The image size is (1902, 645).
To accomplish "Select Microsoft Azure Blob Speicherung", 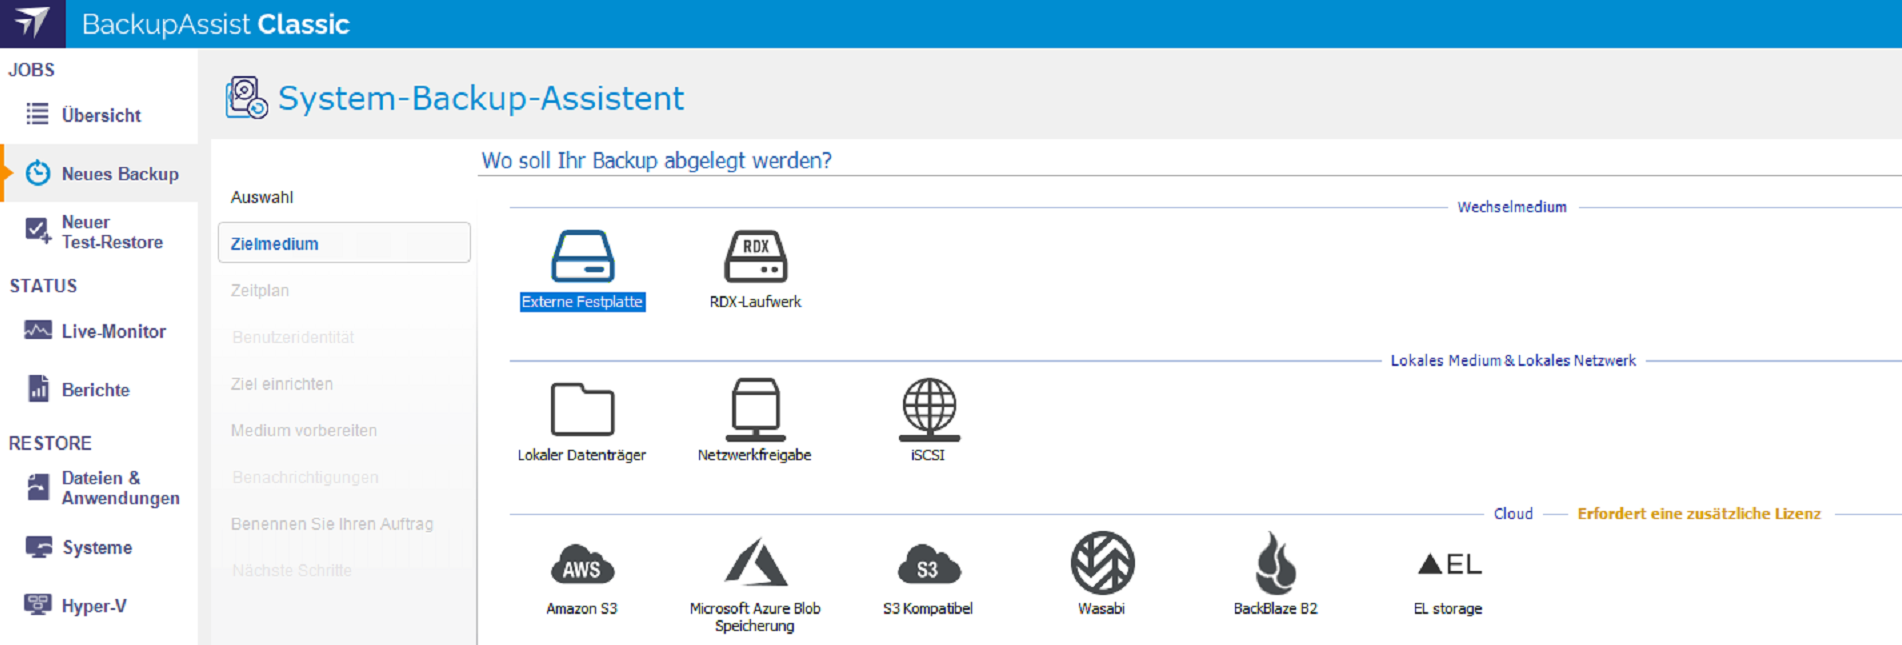I will 755,565.
